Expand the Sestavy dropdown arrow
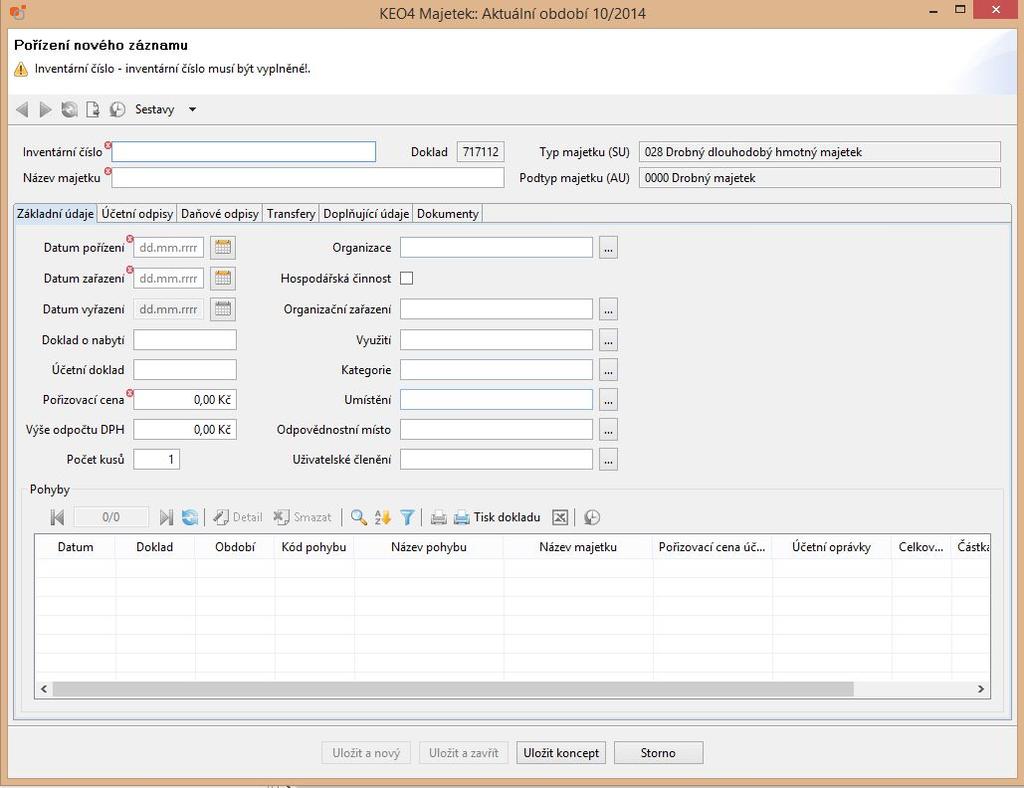Viewport: 1024px width, 788px height. pyautogui.click(x=192, y=110)
